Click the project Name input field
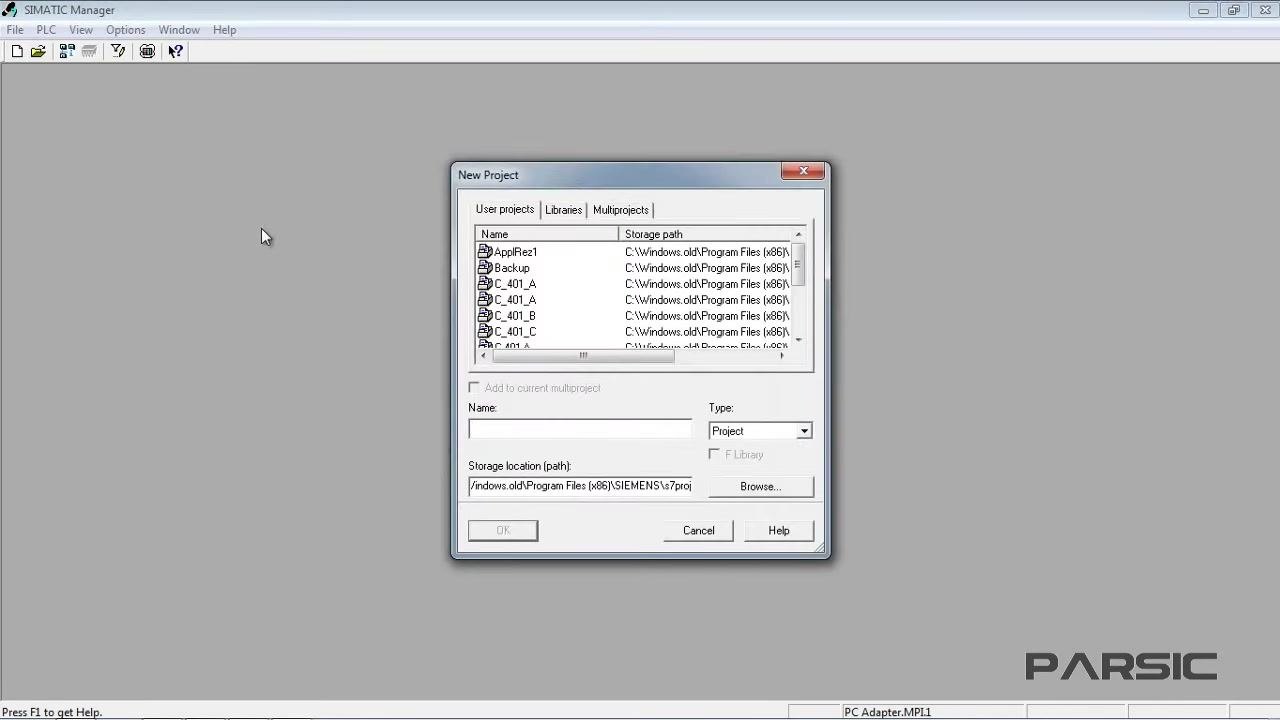 point(580,429)
